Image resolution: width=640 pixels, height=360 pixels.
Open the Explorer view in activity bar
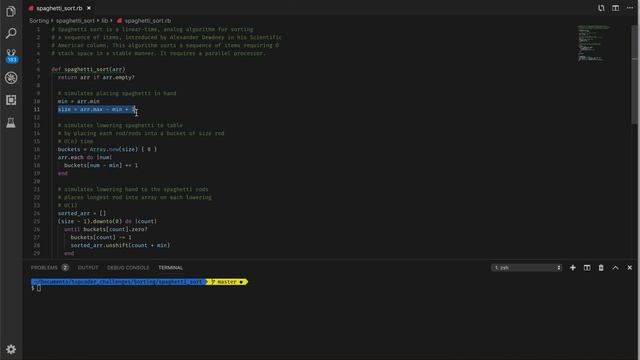(x=11, y=11)
